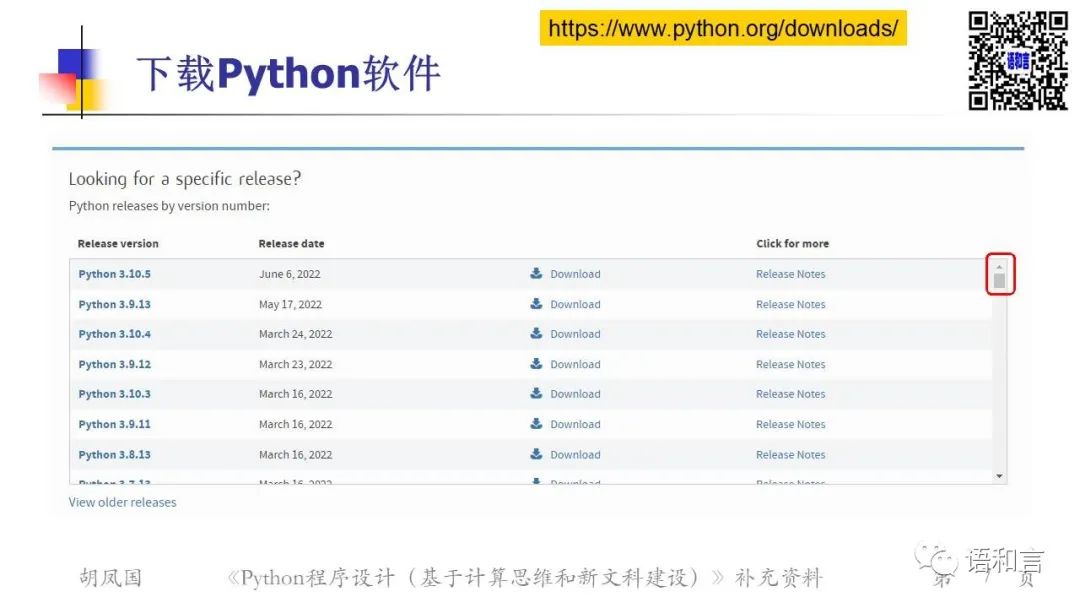Open the Python 3.10.3 release page
The width and height of the screenshot is (1080, 608).
tap(114, 394)
